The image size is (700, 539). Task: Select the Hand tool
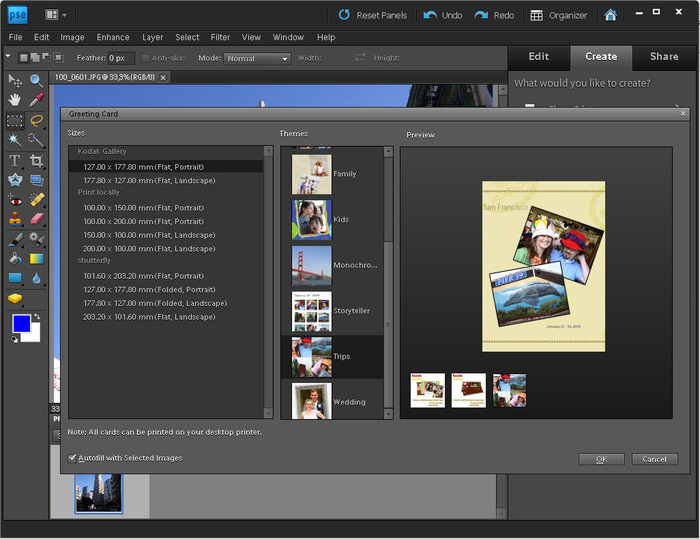point(15,100)
